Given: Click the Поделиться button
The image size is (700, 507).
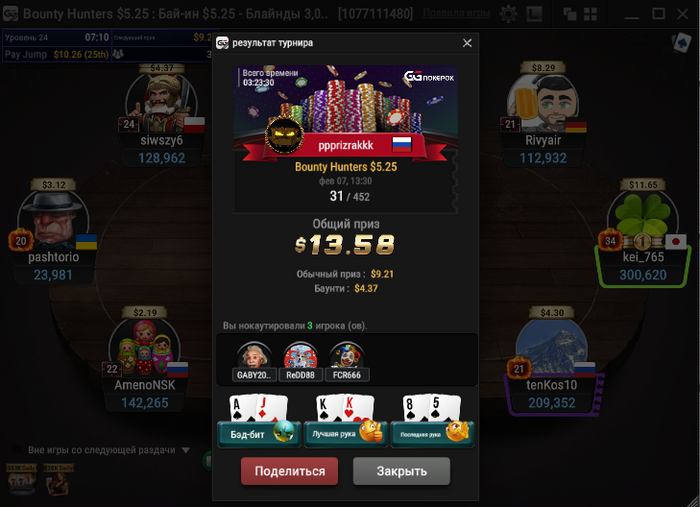Looking at the screenshot, I should click(x=289, y=471).
